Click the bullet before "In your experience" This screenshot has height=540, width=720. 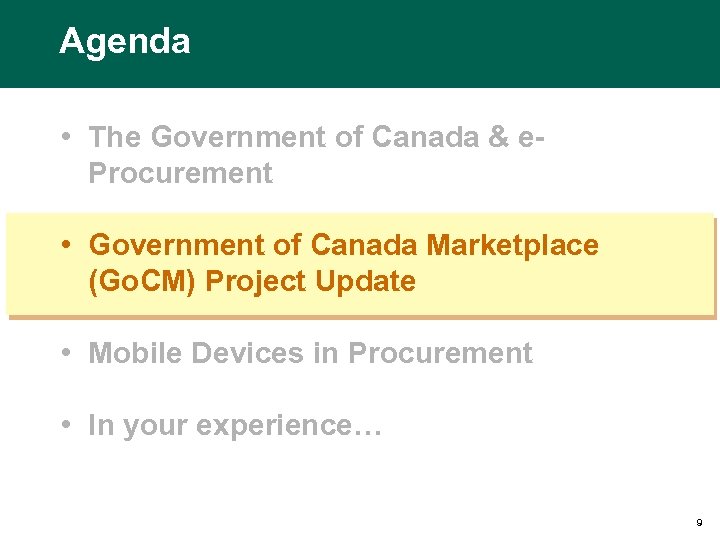coord(64,425)
